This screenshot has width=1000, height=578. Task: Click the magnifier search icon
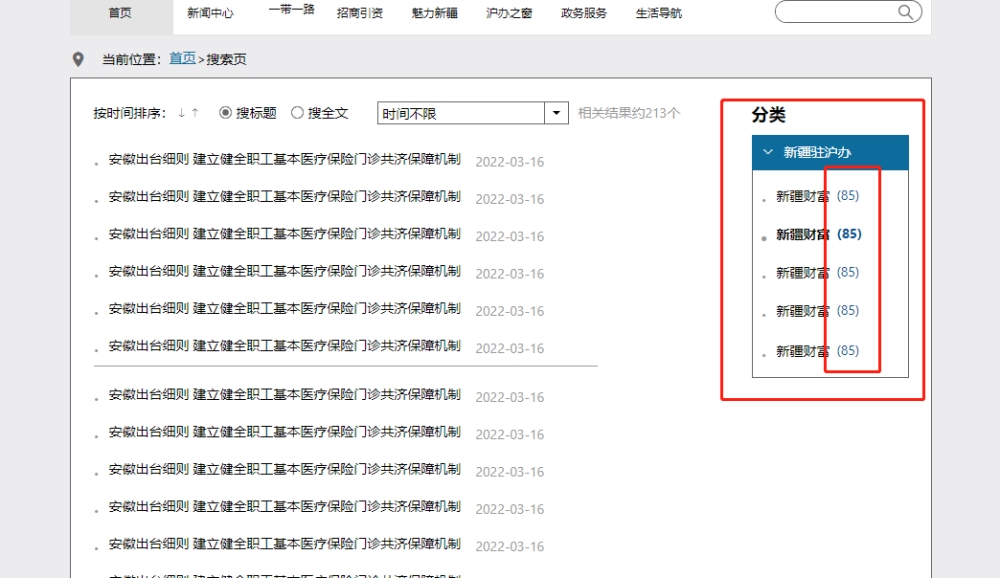coord(905,11)
